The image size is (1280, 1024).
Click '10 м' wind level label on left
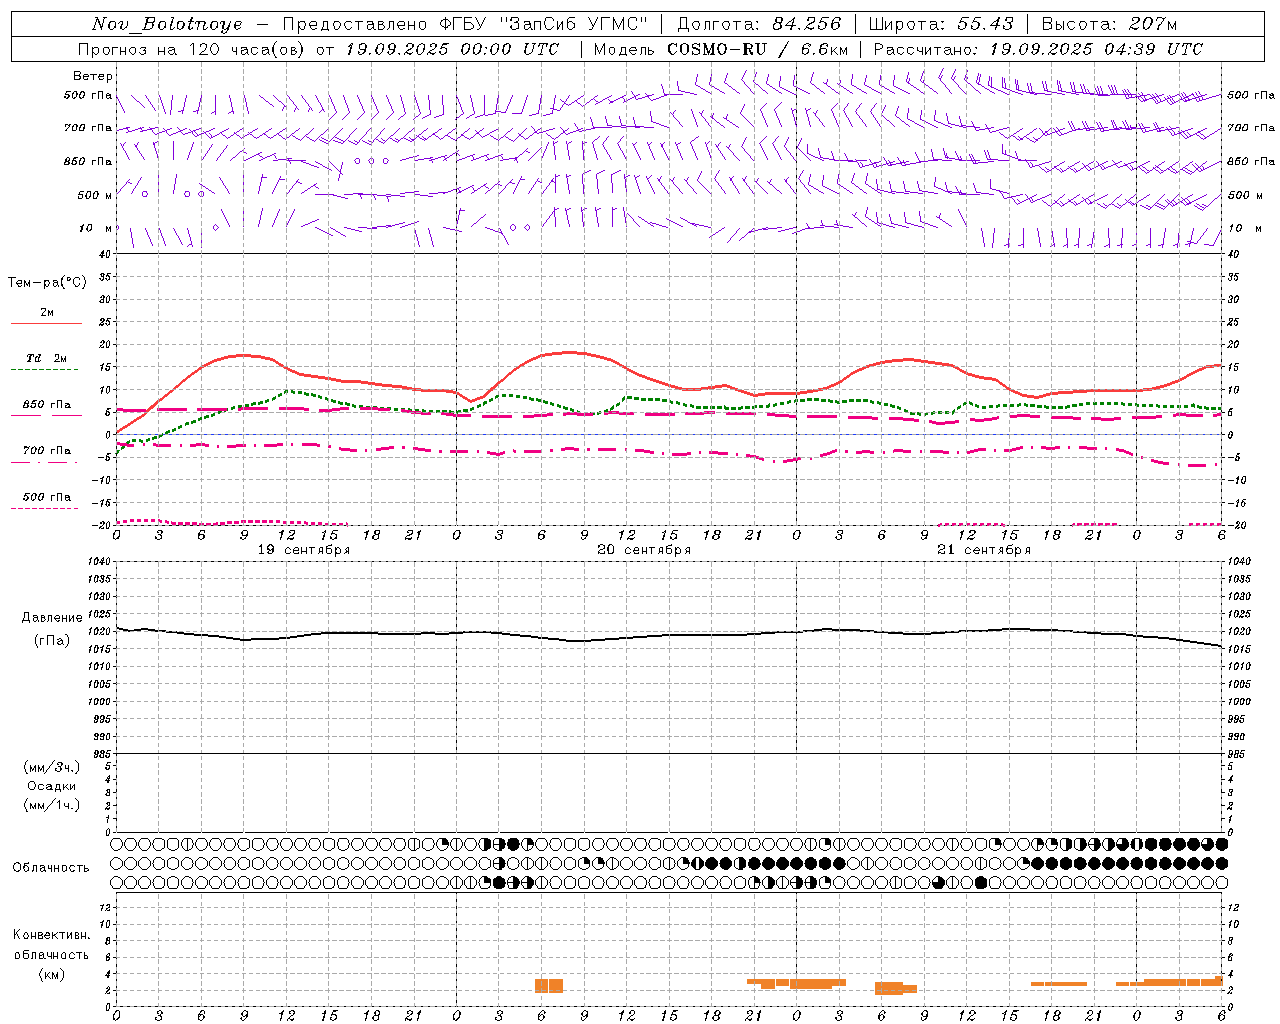point(95,229)
